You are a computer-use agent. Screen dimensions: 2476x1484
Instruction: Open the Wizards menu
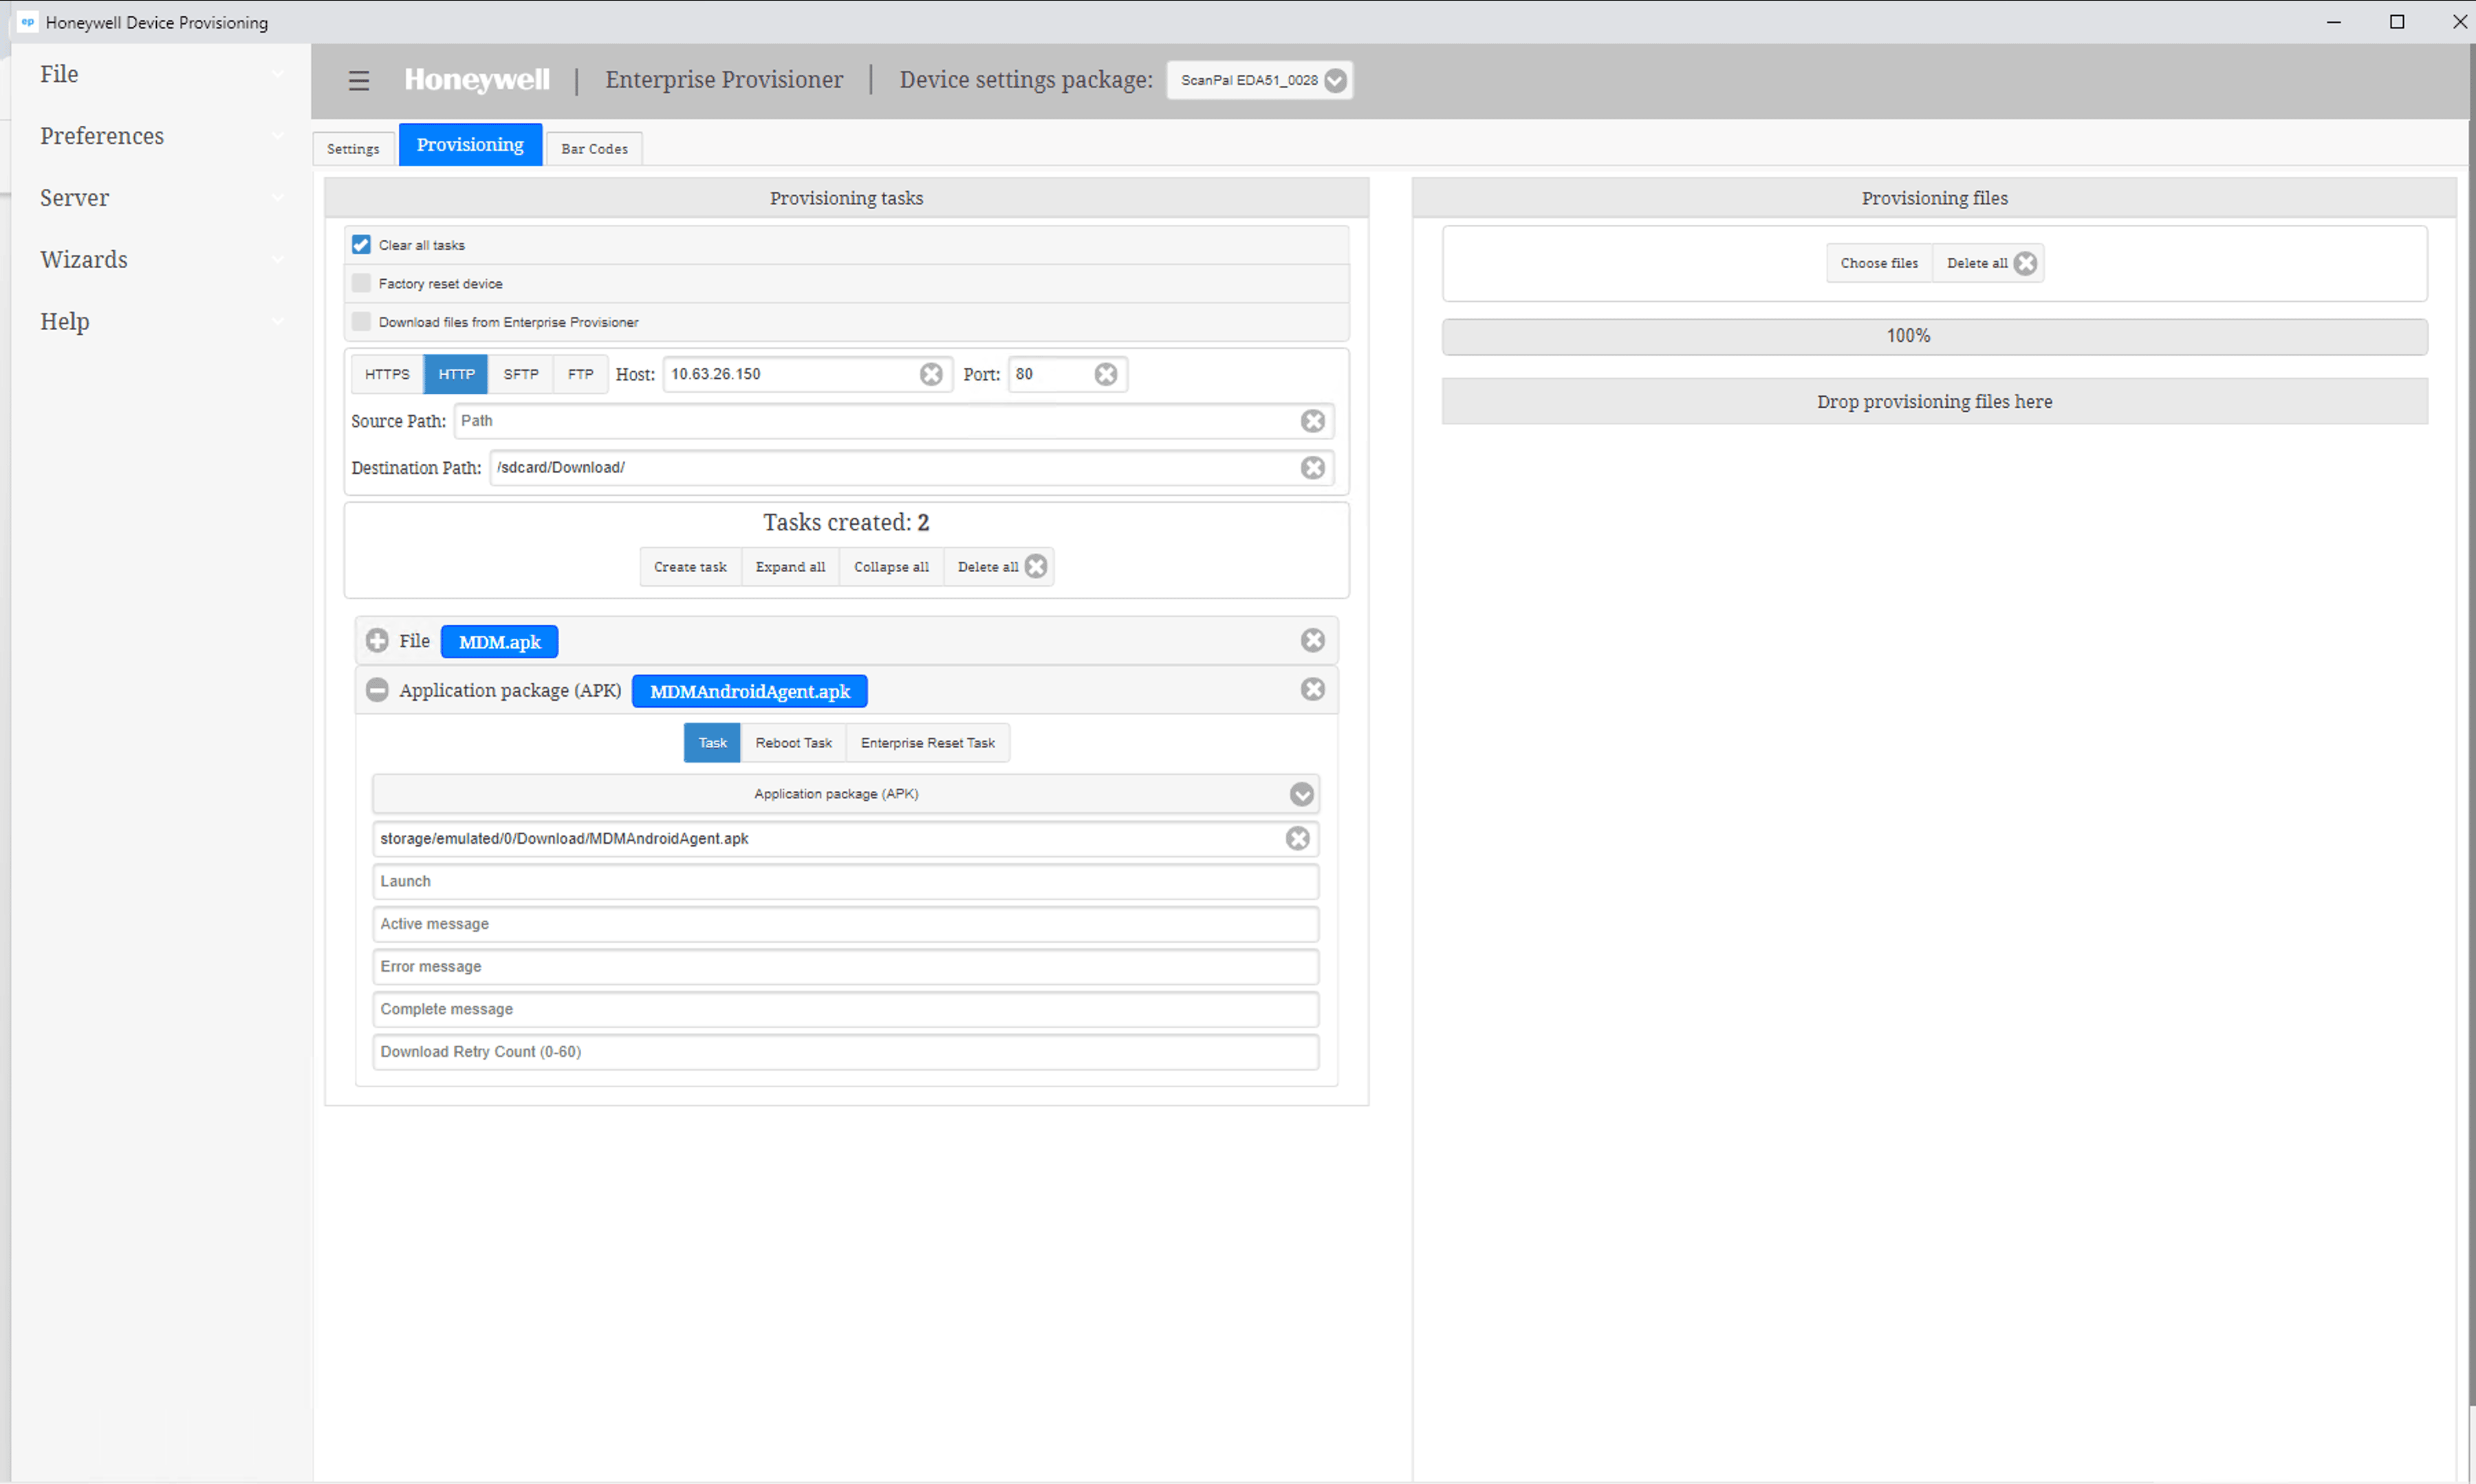[x=84, y=260]
